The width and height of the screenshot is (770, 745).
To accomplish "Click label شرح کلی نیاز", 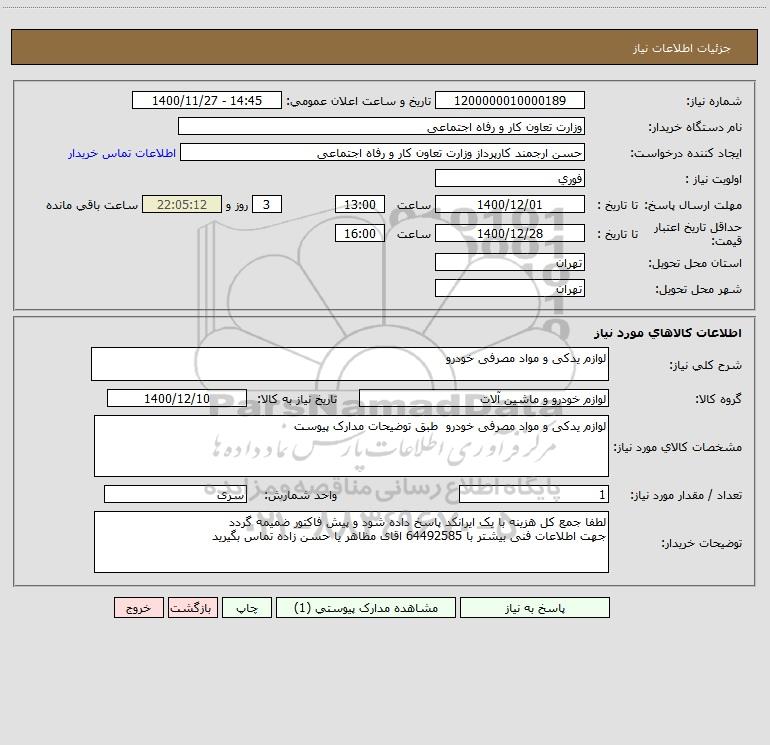I will click(706, 365).
